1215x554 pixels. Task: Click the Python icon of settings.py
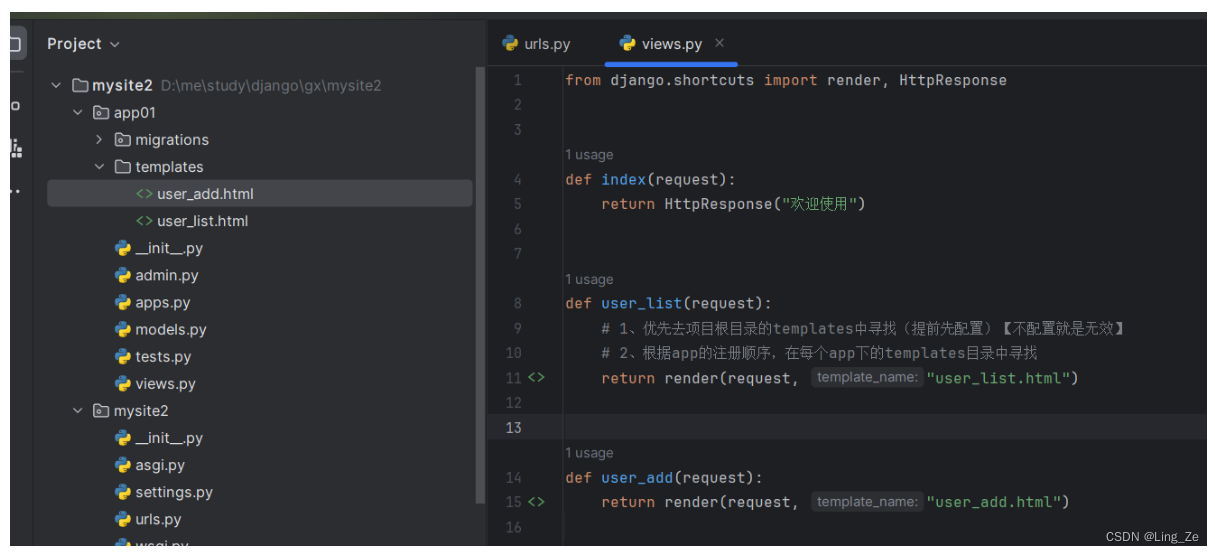(123, 492)
